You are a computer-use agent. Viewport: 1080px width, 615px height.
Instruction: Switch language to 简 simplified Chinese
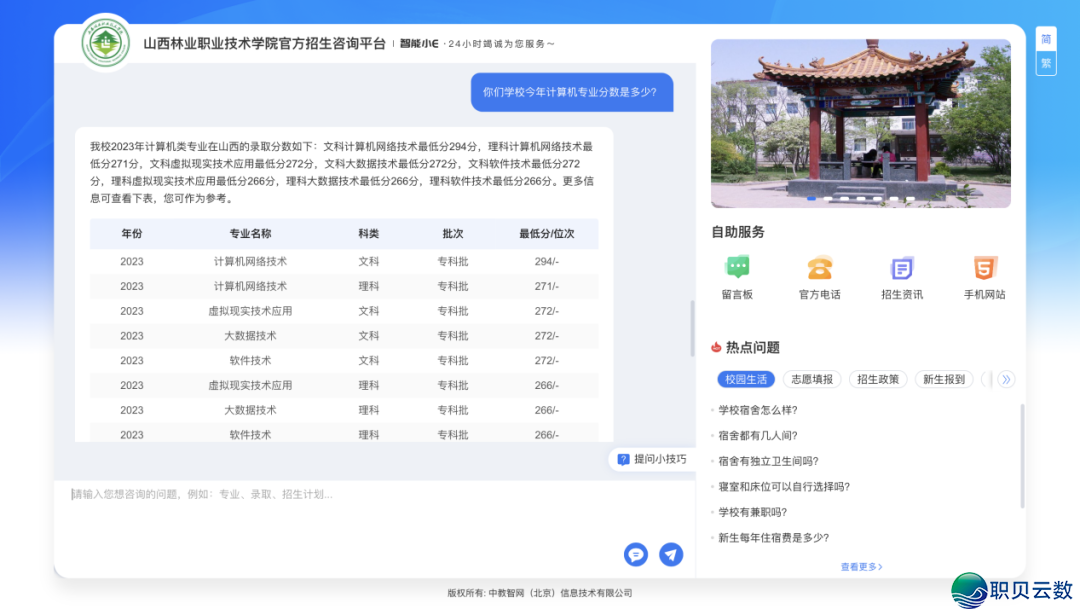(x=1046, y=39)
